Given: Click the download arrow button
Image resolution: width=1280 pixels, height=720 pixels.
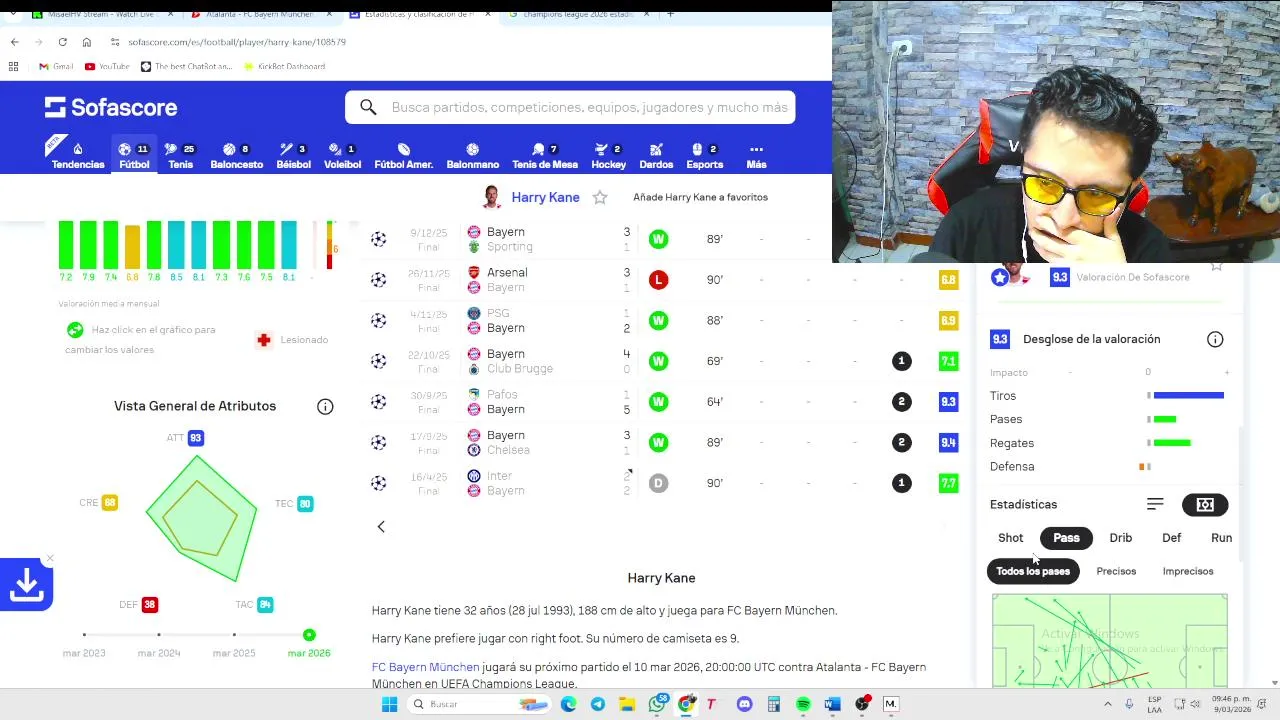Looking at the screenshot, I should 26,586.
